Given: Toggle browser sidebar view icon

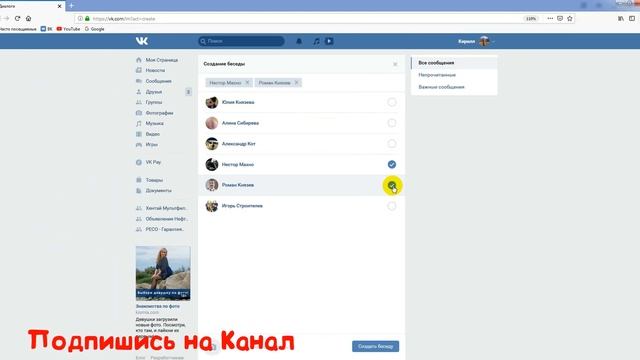Looking at the screenshot, I should point(632,18).
